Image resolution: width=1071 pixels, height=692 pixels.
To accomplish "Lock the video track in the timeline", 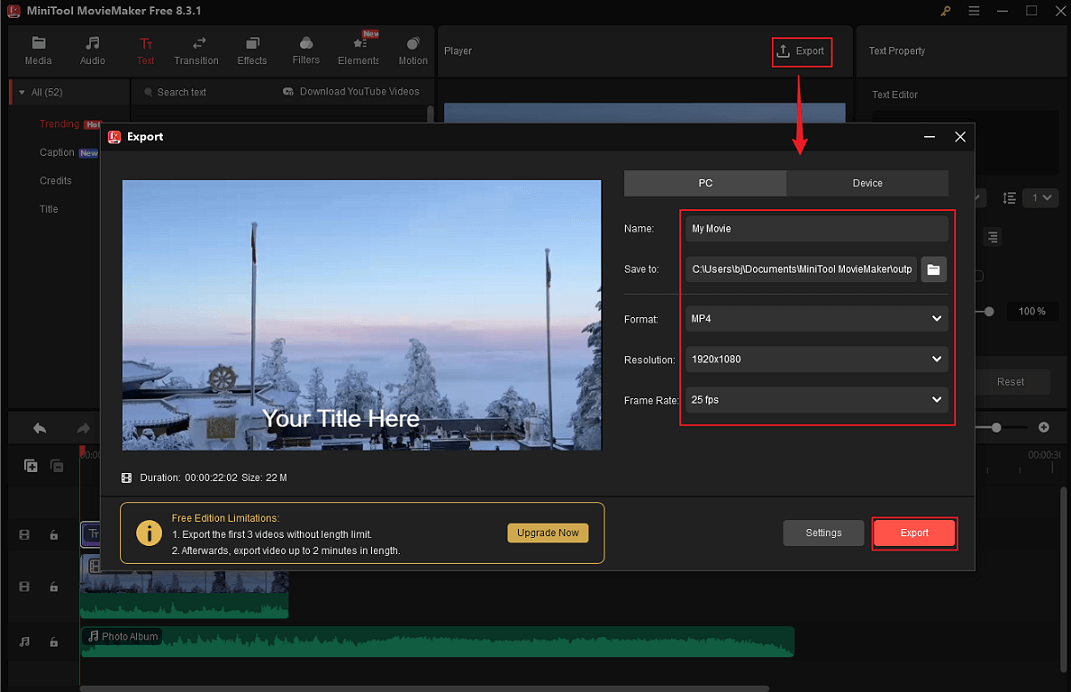I will [55, 586].
